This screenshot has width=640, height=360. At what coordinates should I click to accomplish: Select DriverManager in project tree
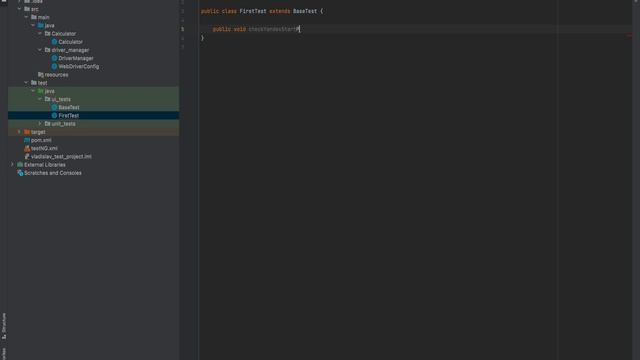pos(76,58)
